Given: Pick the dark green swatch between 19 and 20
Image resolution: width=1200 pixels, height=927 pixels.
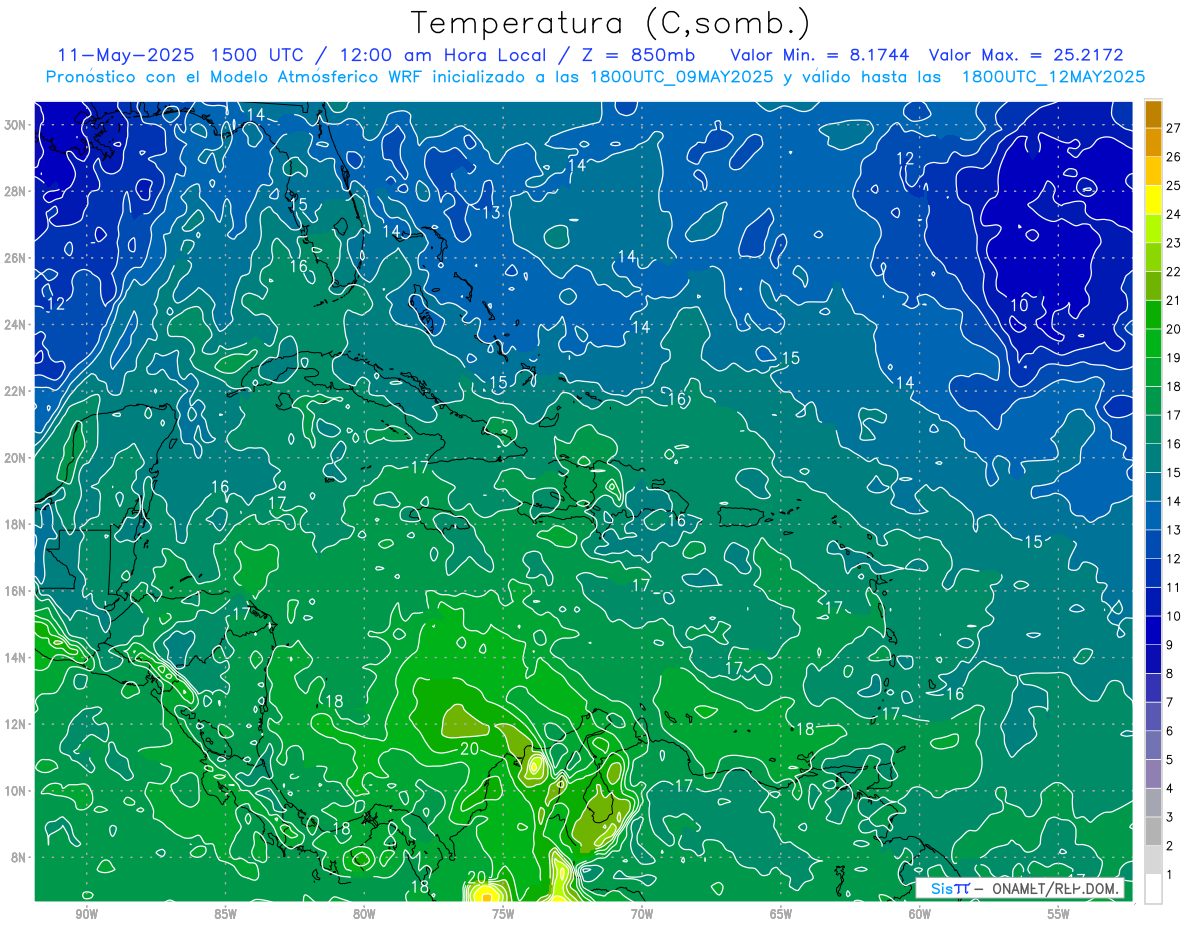Looking at the screenshot, I should click(1153, 343).
